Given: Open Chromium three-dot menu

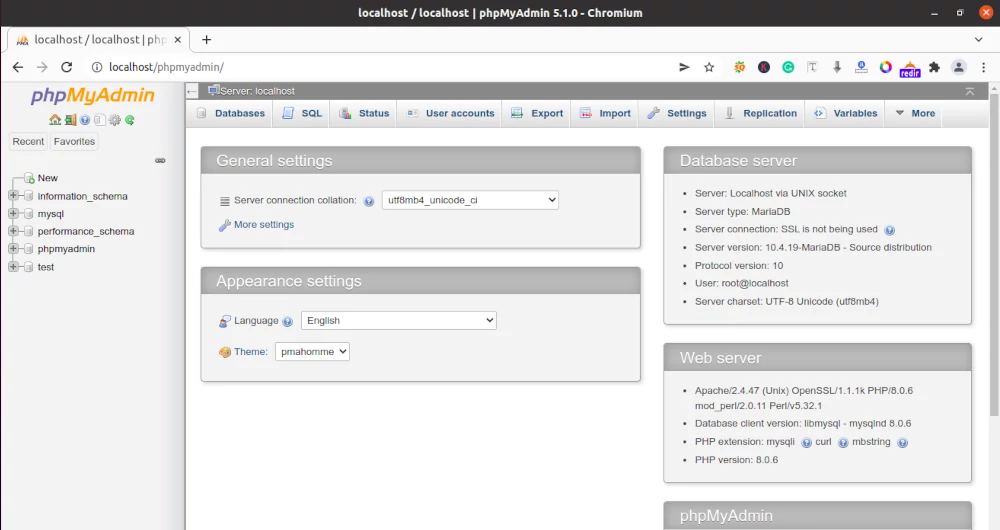Looking at the screenshot, I should [983, 67].
